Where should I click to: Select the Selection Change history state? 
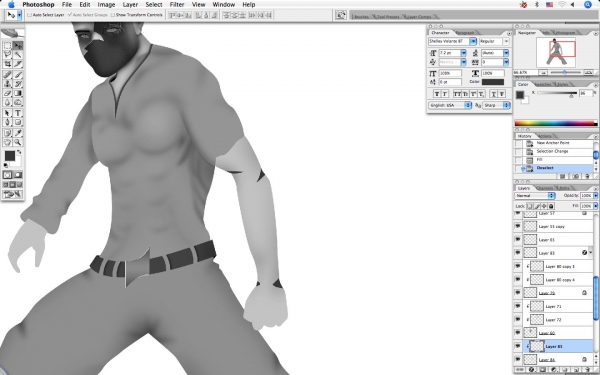[554, 151]
